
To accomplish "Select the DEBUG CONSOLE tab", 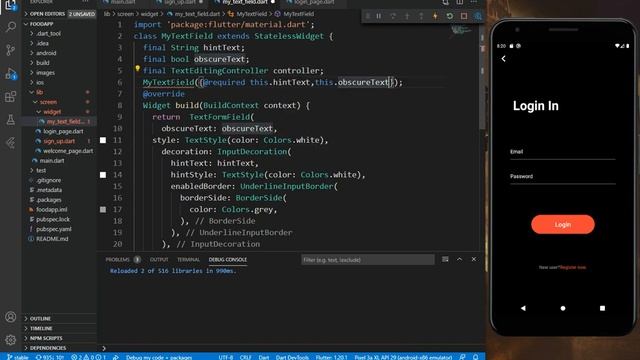I will point(228,260).
